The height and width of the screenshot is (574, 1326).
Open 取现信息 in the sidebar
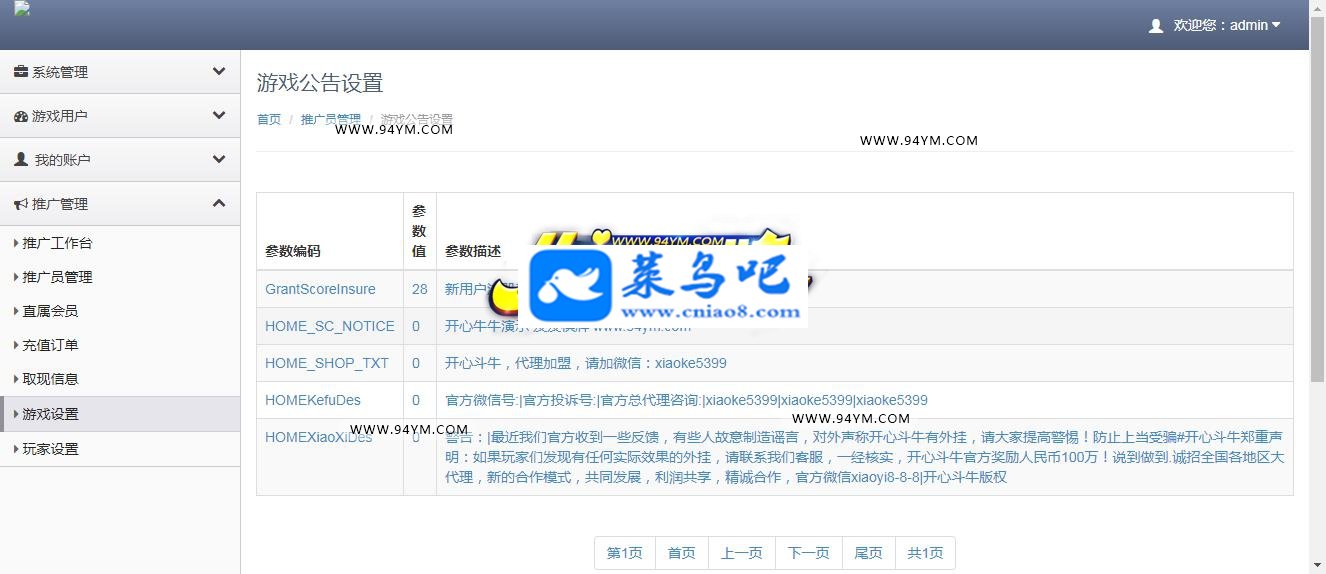pos(120,379)
